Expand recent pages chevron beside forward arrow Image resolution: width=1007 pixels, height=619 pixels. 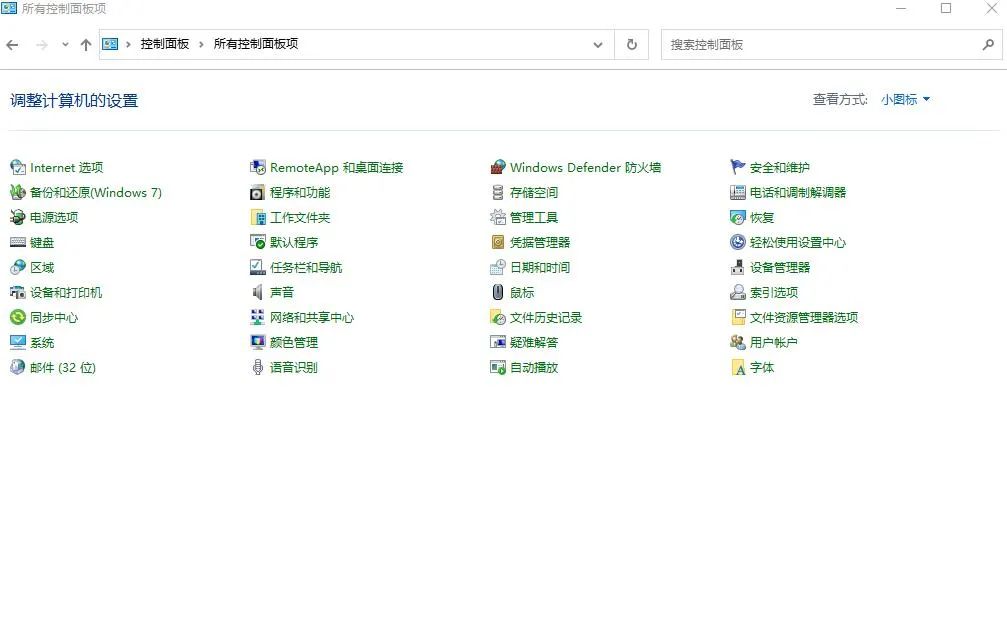[64, 45]
